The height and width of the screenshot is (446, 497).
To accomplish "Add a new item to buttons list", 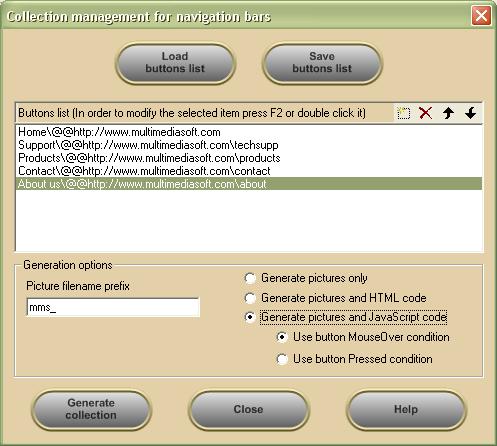I will click(404, 113).
